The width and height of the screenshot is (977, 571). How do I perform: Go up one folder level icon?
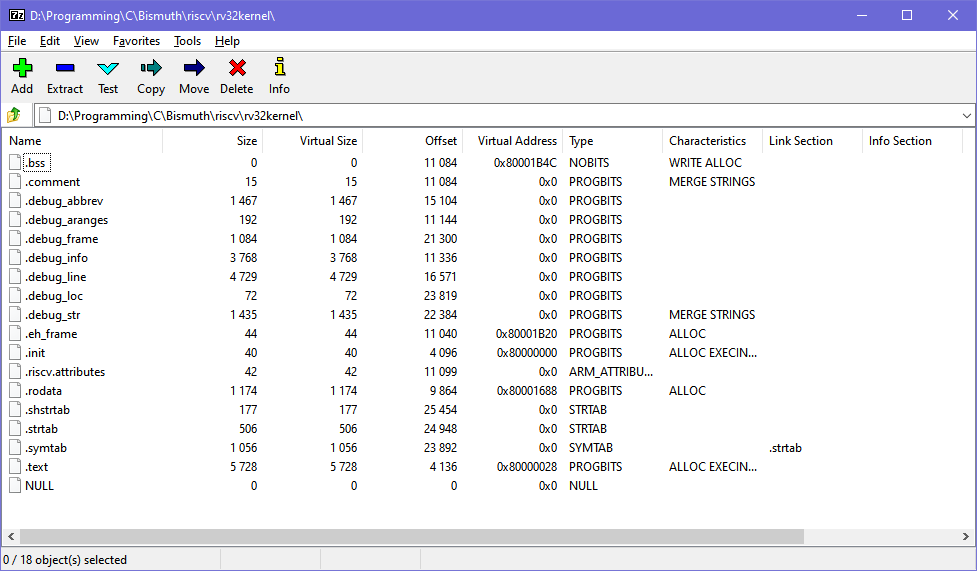[x=14, y=115]
